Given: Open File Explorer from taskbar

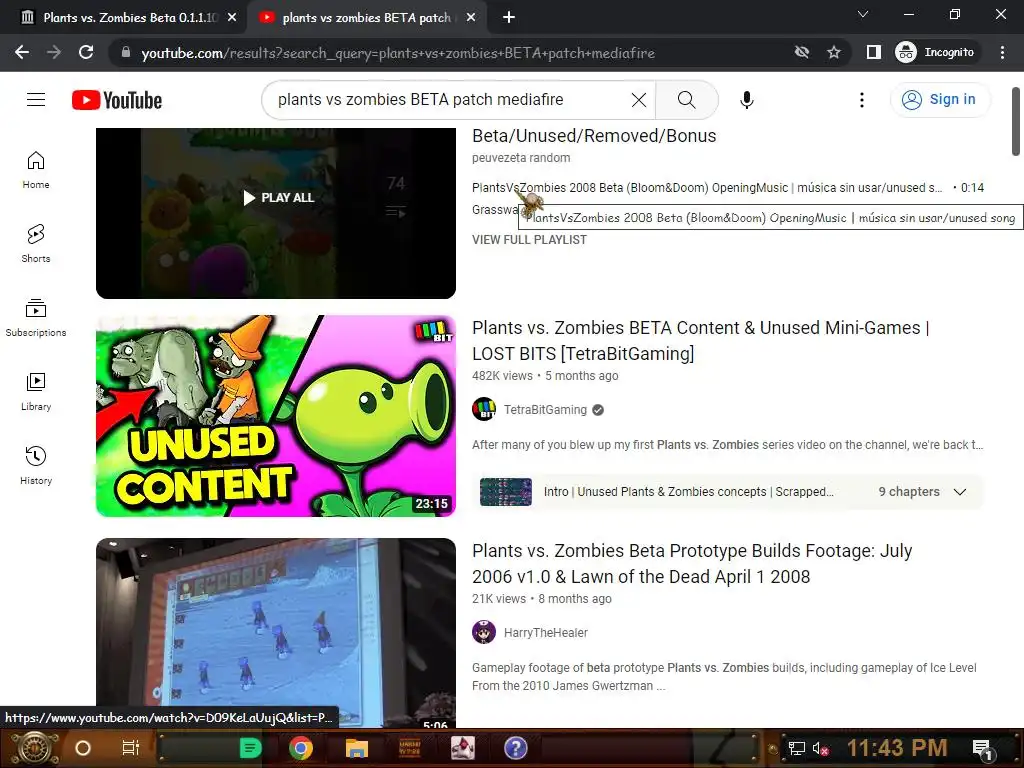Looking at the screenshot, I should coord(357,748).
